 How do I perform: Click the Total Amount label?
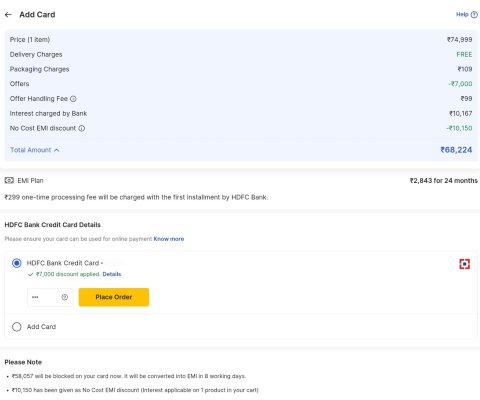(x=30, y=150)
